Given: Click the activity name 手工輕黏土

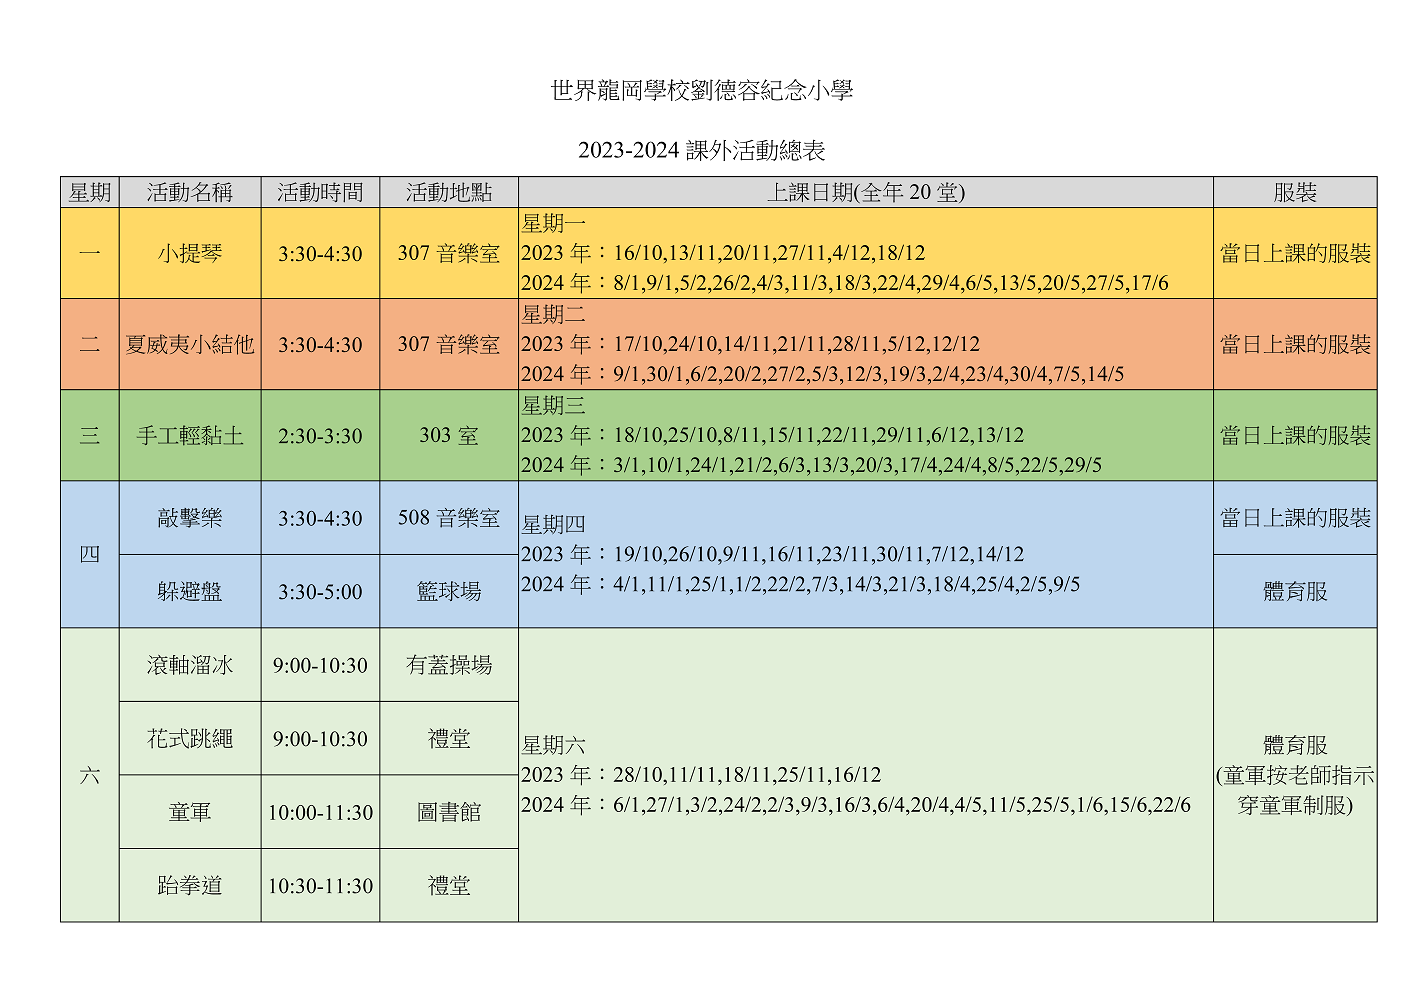Looking at the screenshot, I should 190,435.
